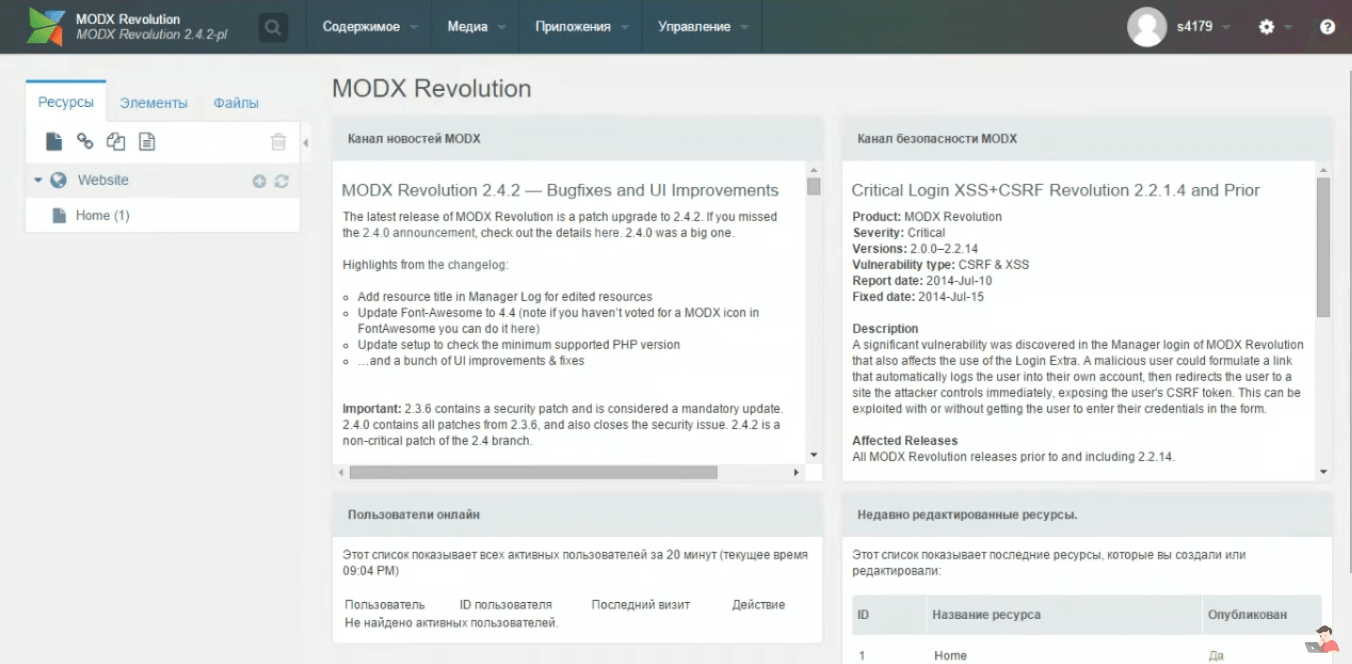The height and width of the screenshot is (664, 1352).
Task: Click the horizontal scrollbar in news panel
Action: click(533, 472)
